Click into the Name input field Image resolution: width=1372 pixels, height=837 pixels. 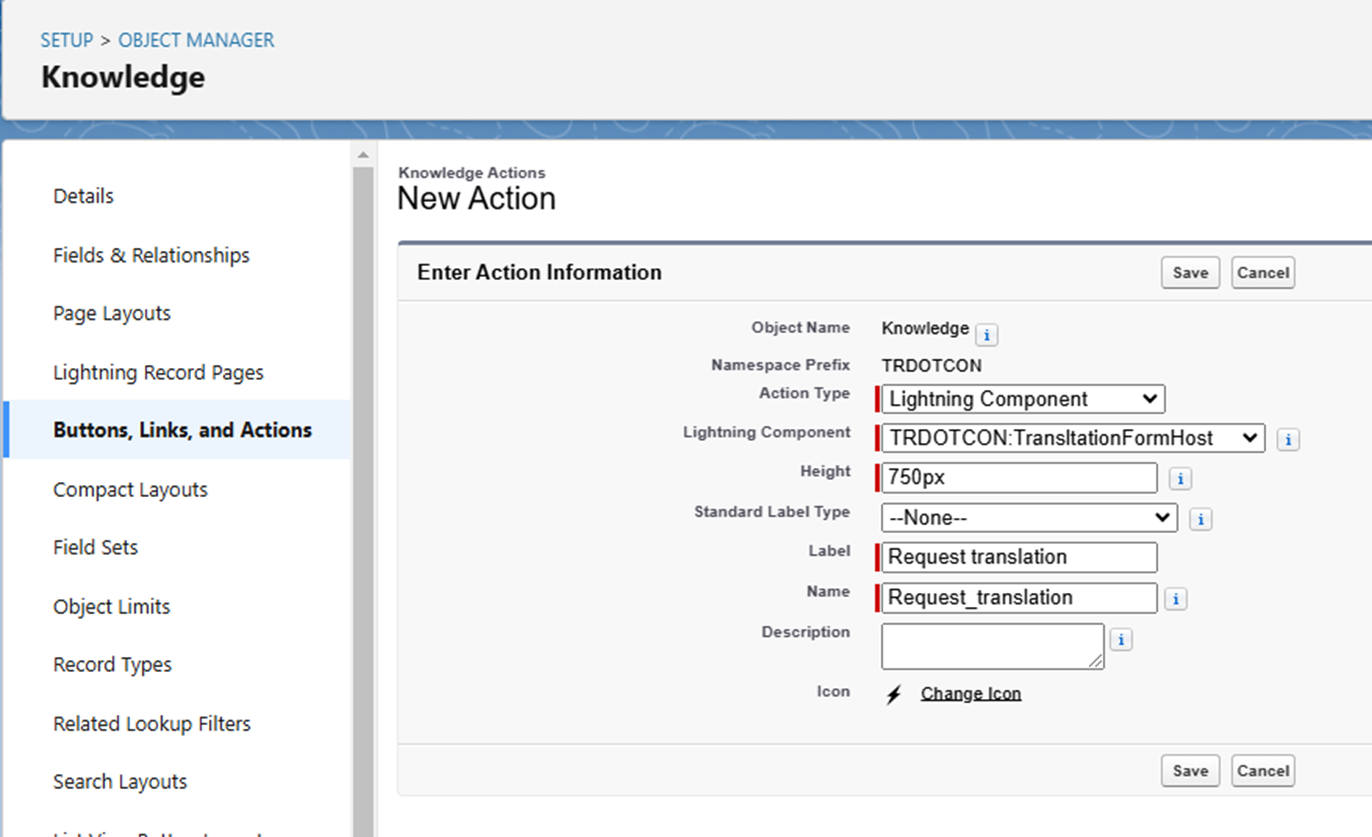1019,598
